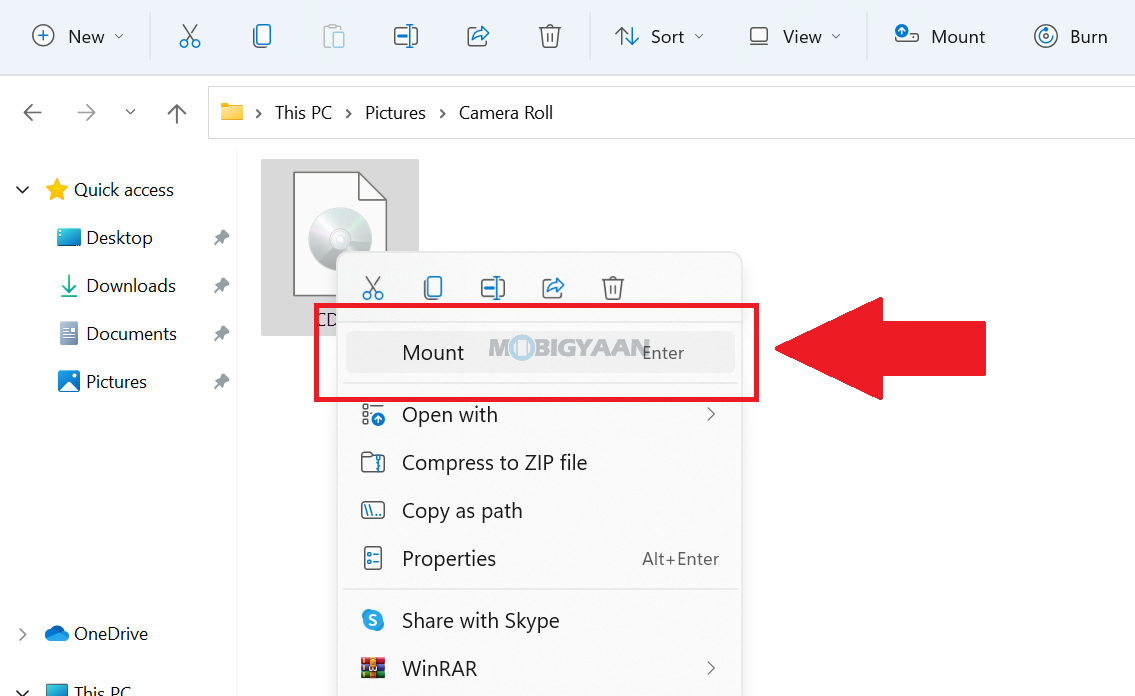Click the Delete icon in the context menu
This screenshot has width=1135, height=696.
pos(613,288)
